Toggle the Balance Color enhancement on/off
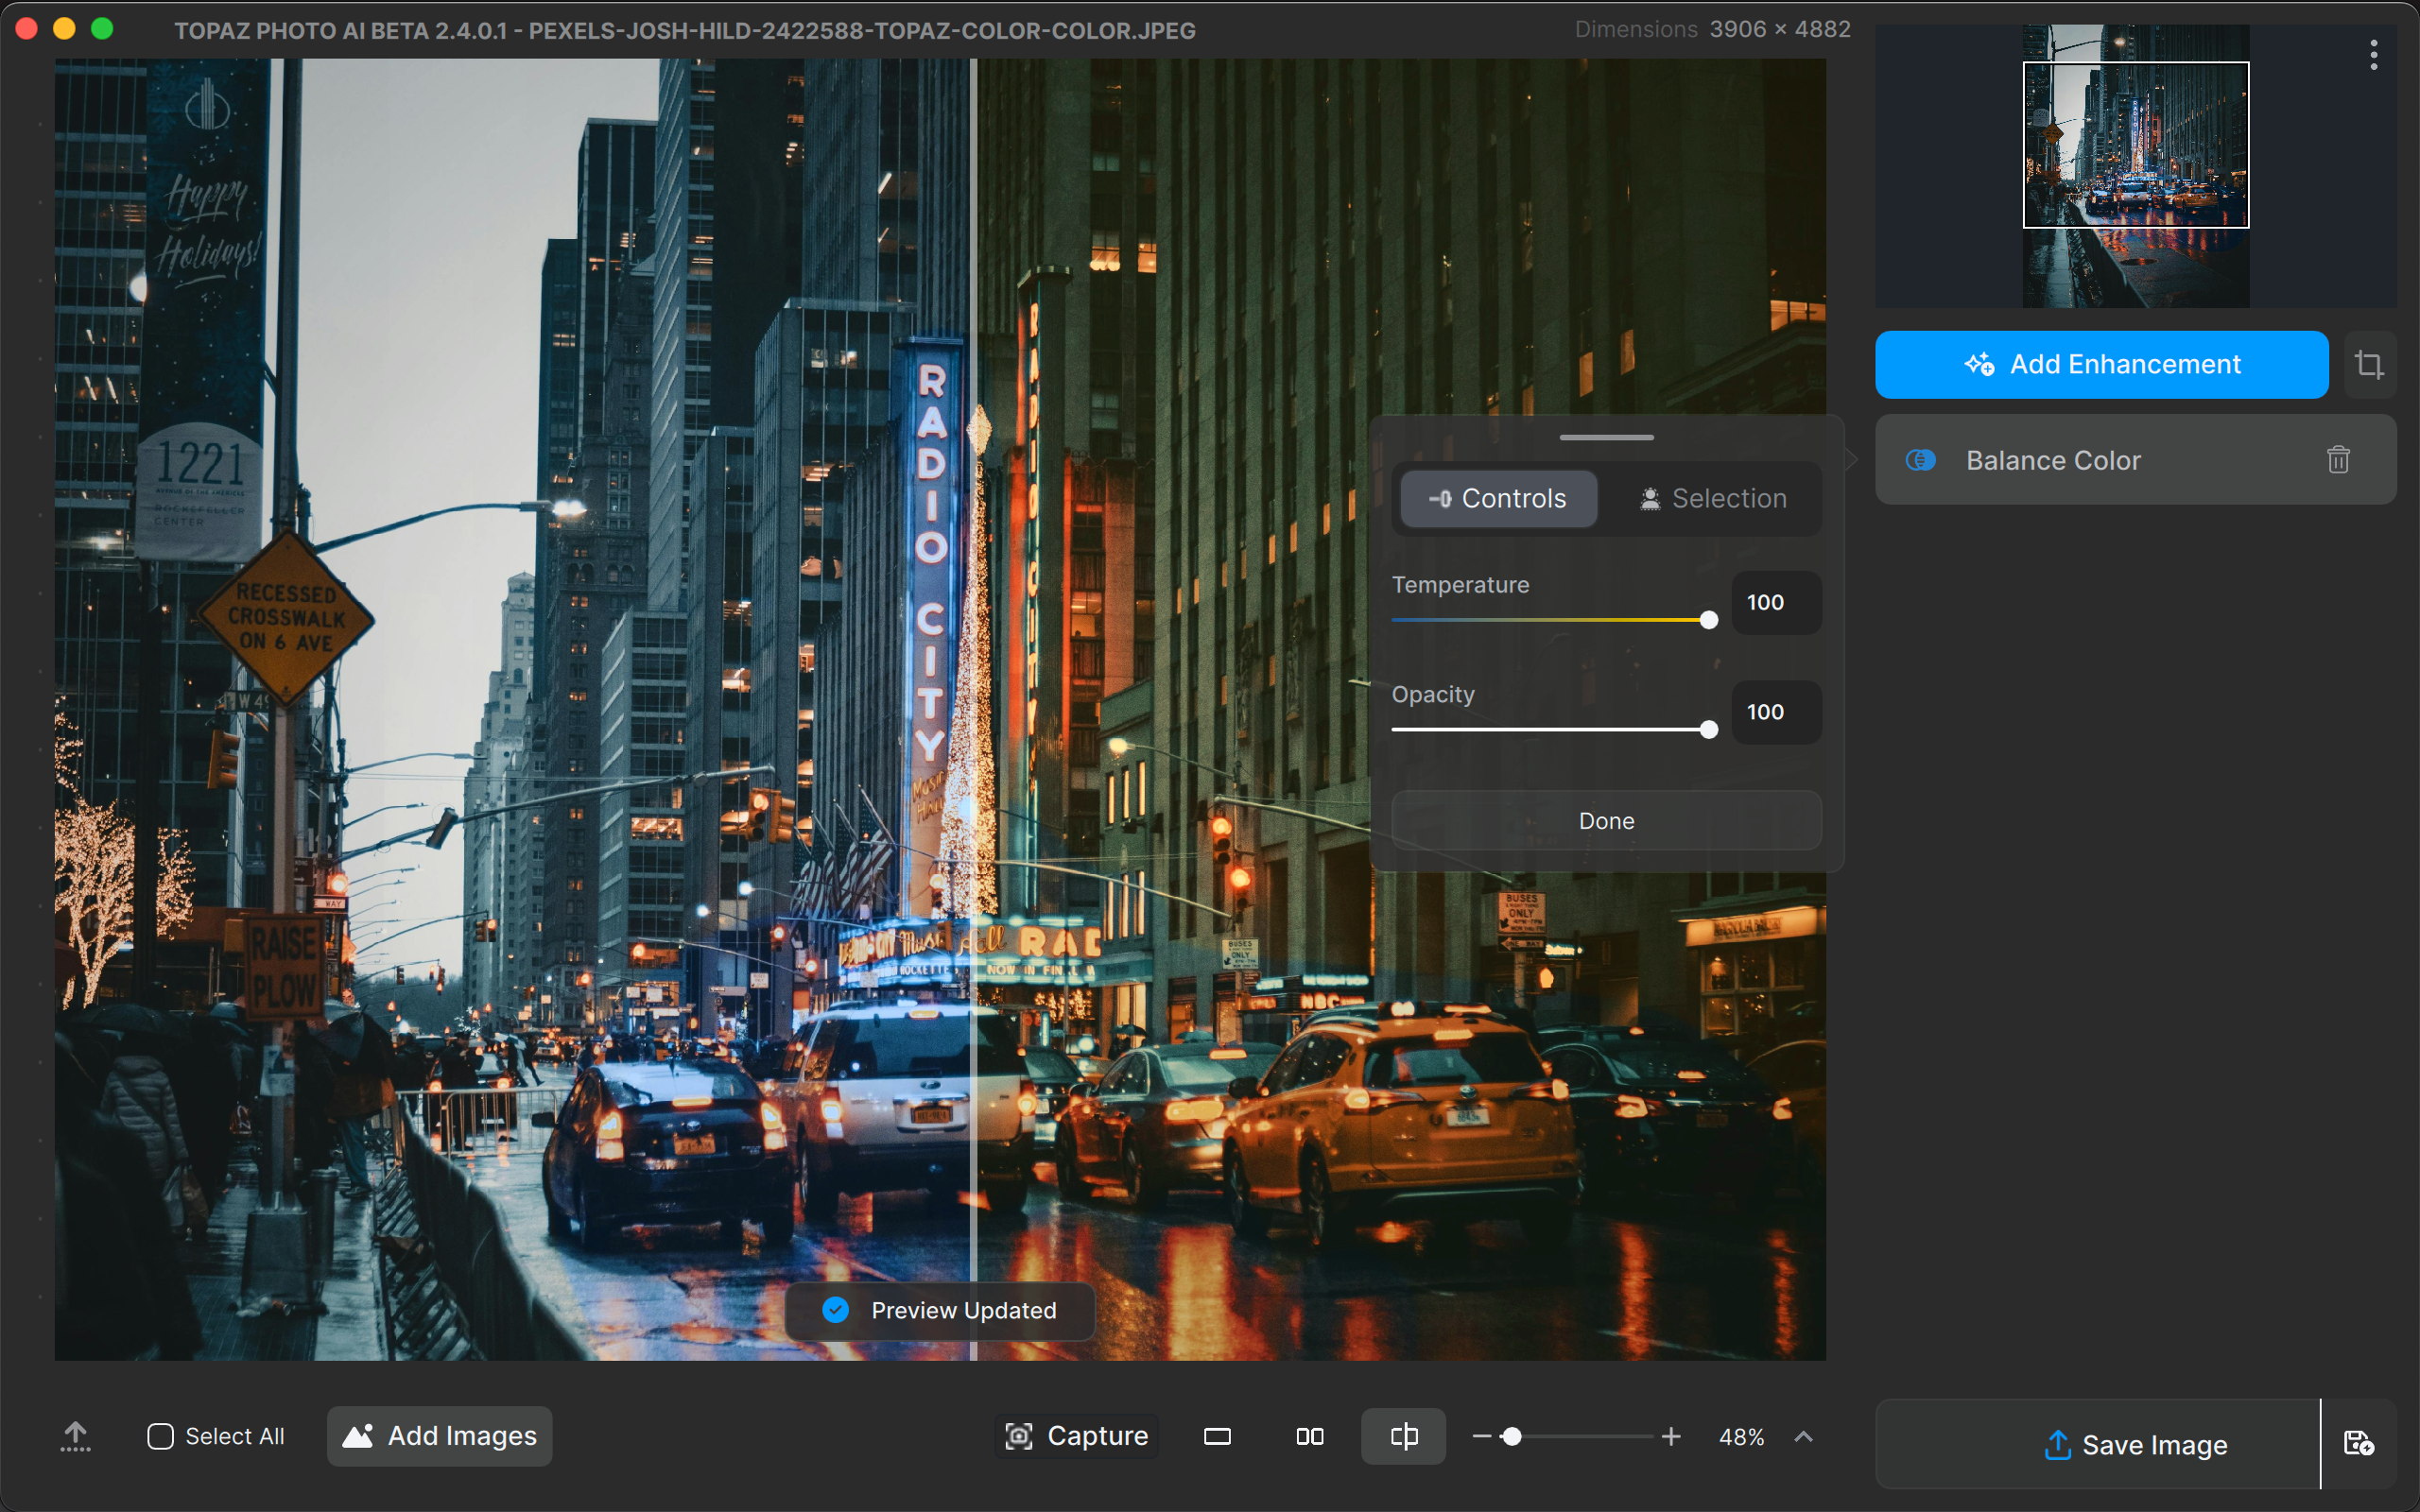This screenshot has width=2420, height=1512. [x=1920, y=460]
